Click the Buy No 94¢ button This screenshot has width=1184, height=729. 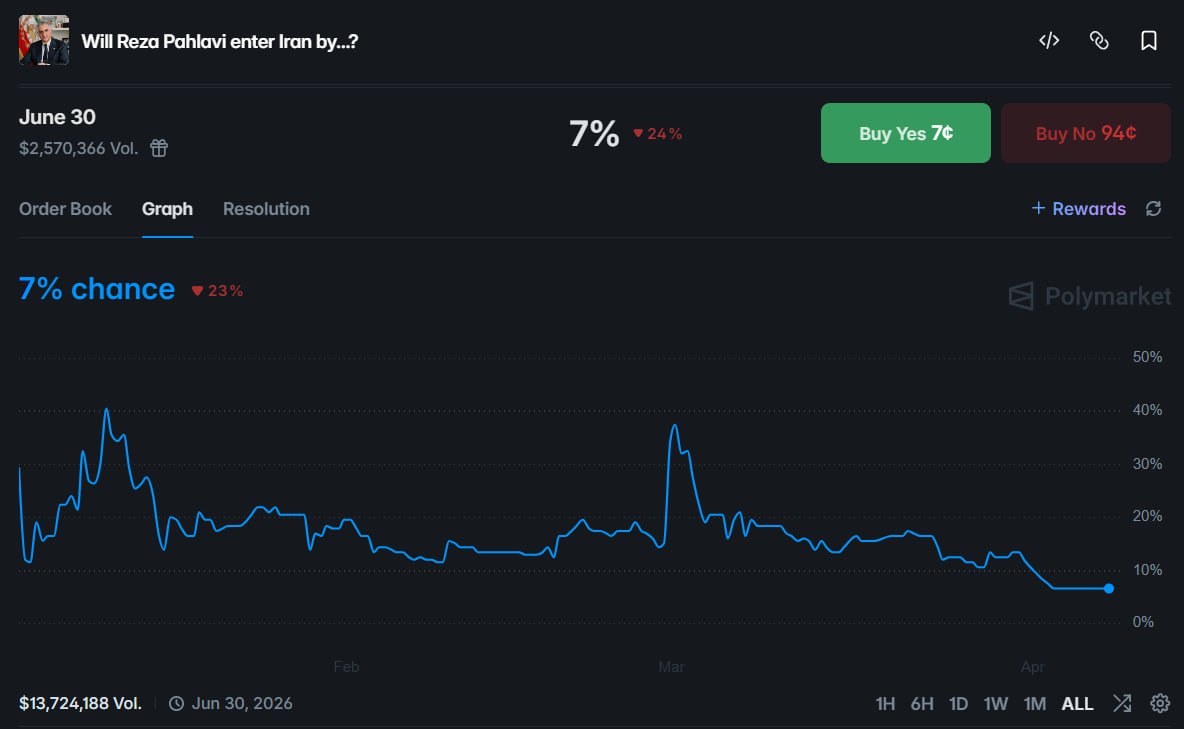tap(1086, 132)
